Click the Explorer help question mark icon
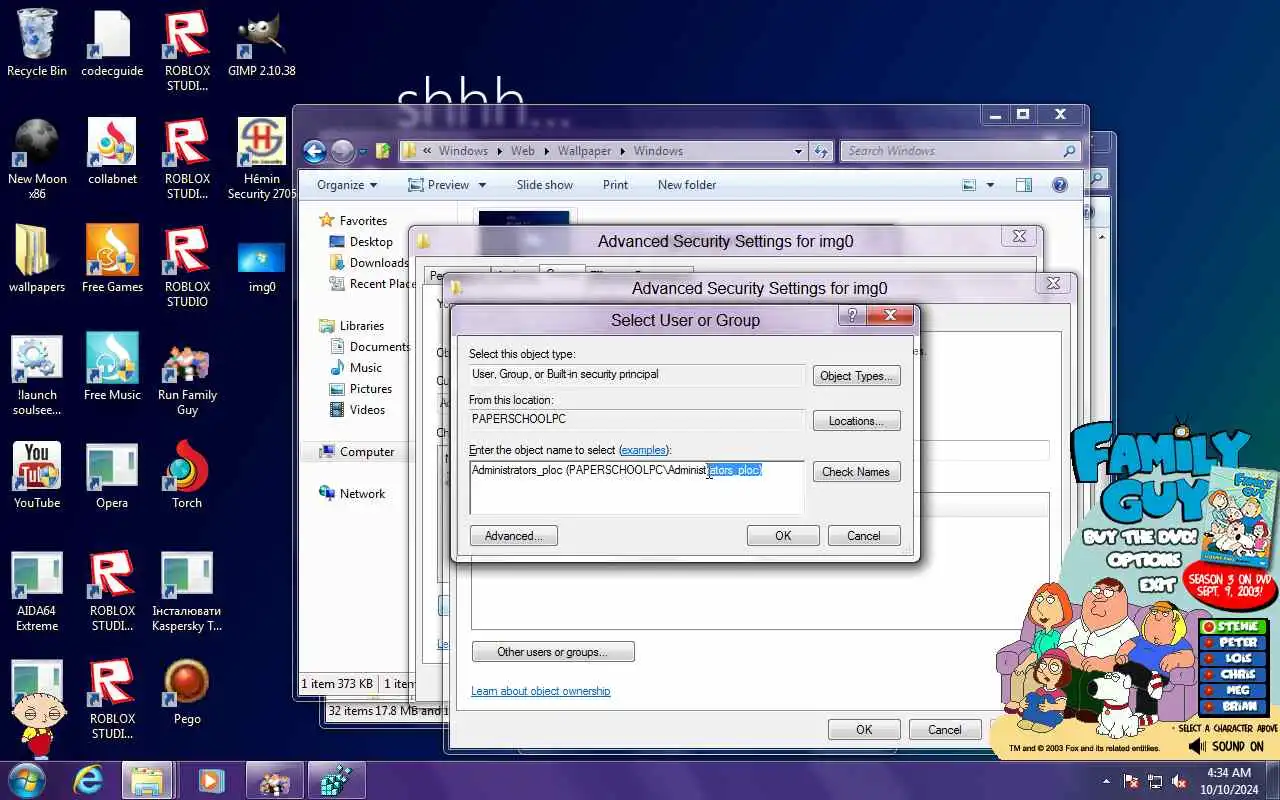The width and height of the screenshot is (1280, 800). (1060, 185)
